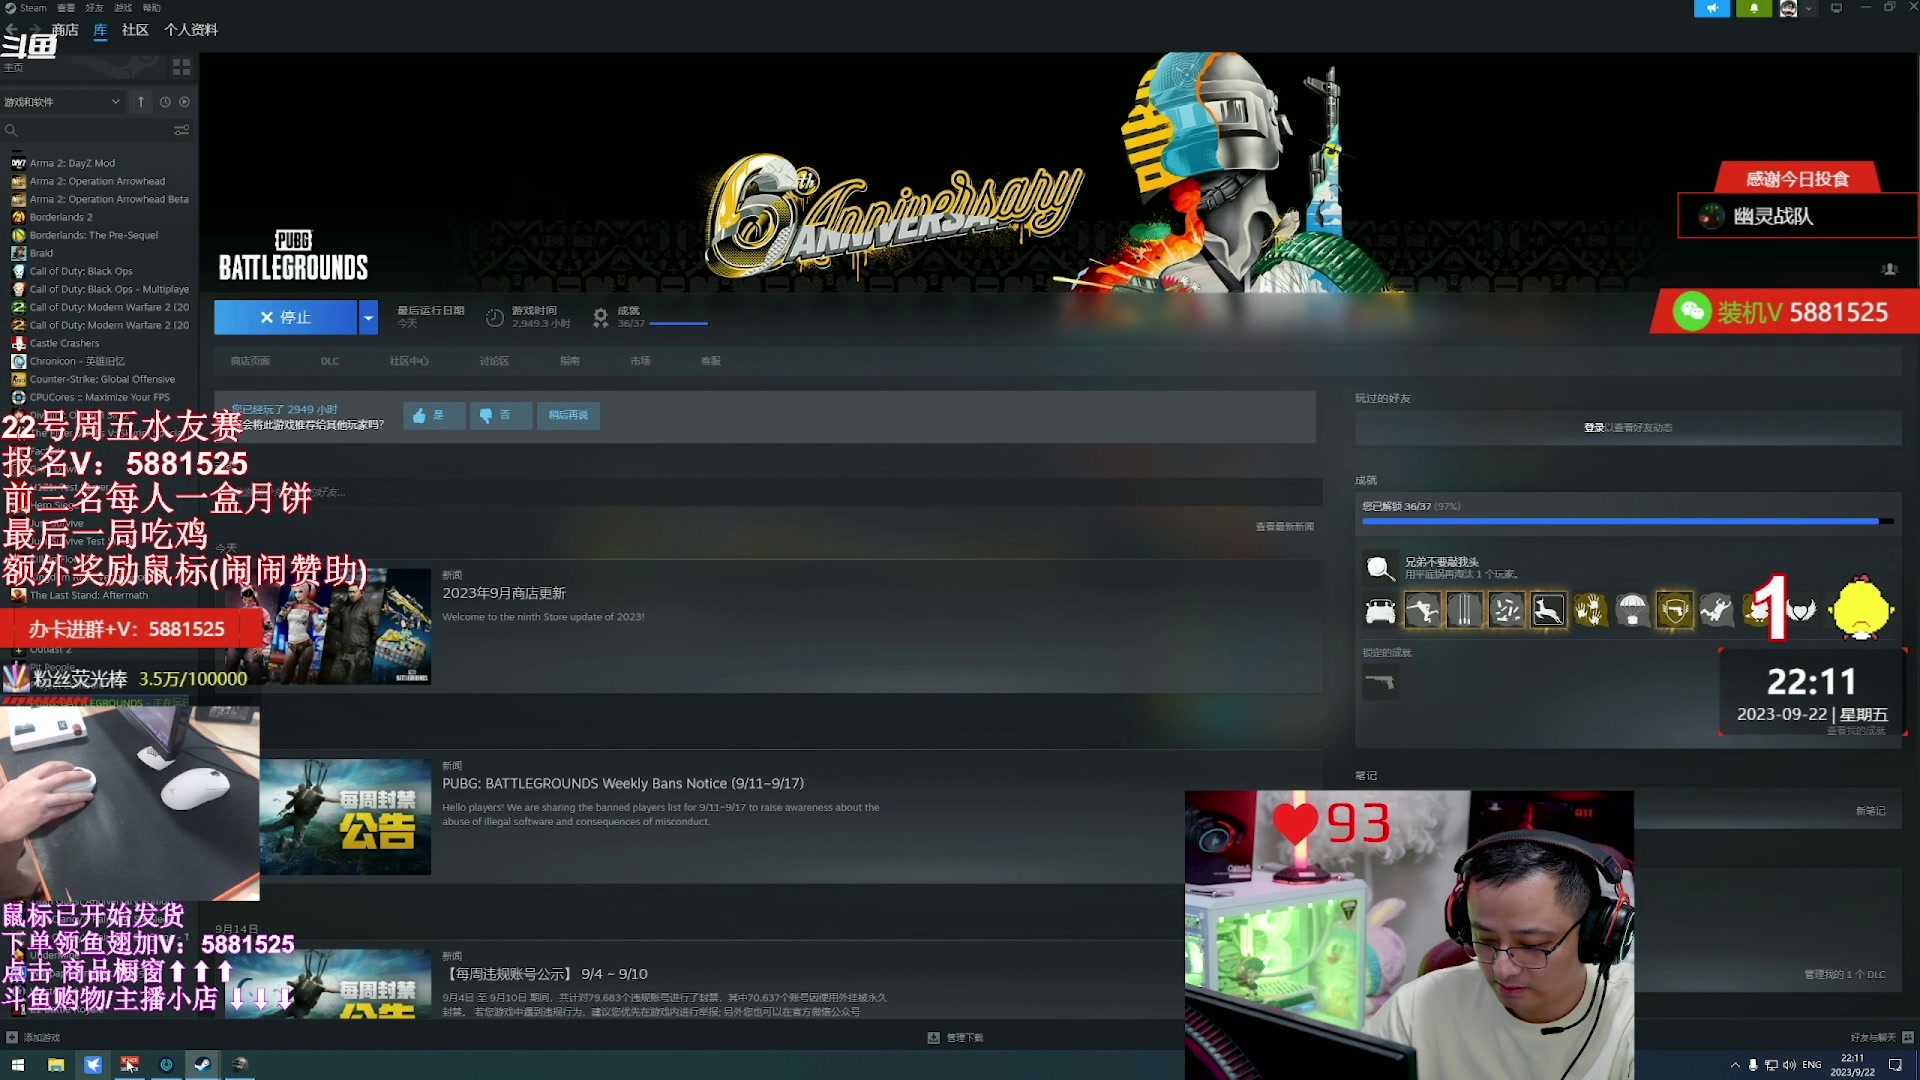The width and height of the screenshot is (1920, 1080).
Task: Click the play time clock icon
Action: click(494, 318)
